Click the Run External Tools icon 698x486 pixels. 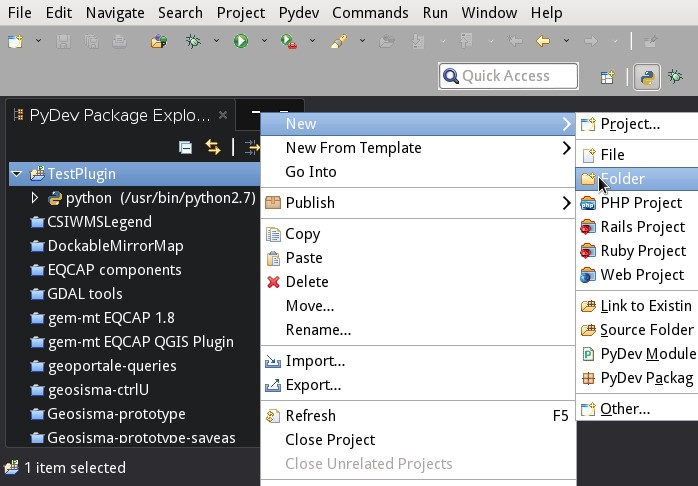pos(289,41)
